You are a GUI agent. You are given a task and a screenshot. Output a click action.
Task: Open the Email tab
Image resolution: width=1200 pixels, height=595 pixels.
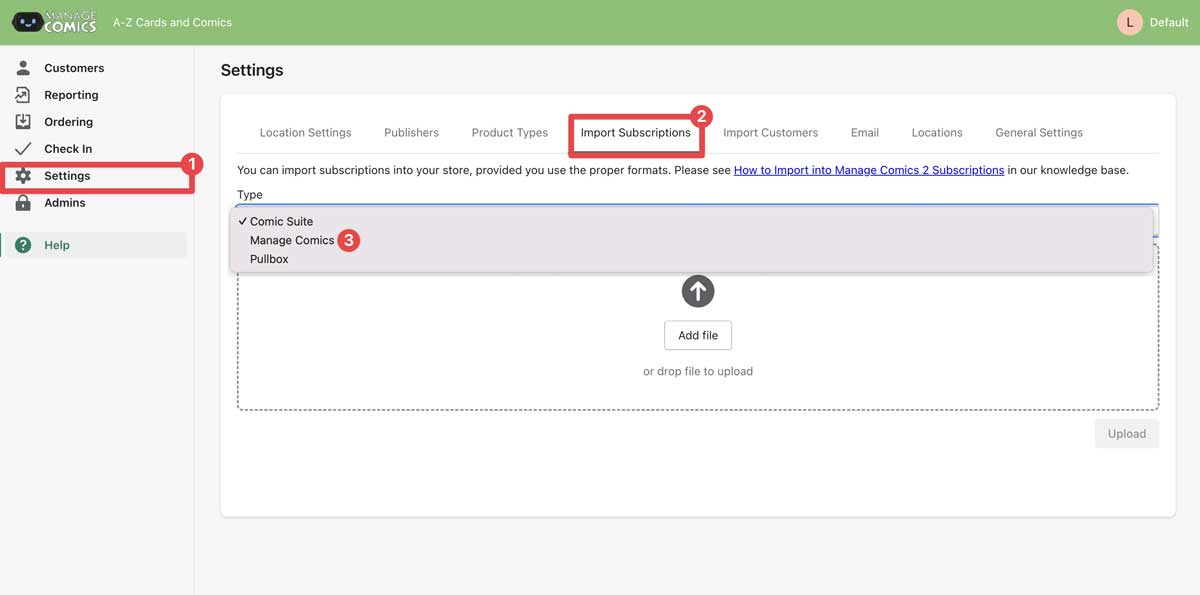pyautogui.click(x=865, y=133)
